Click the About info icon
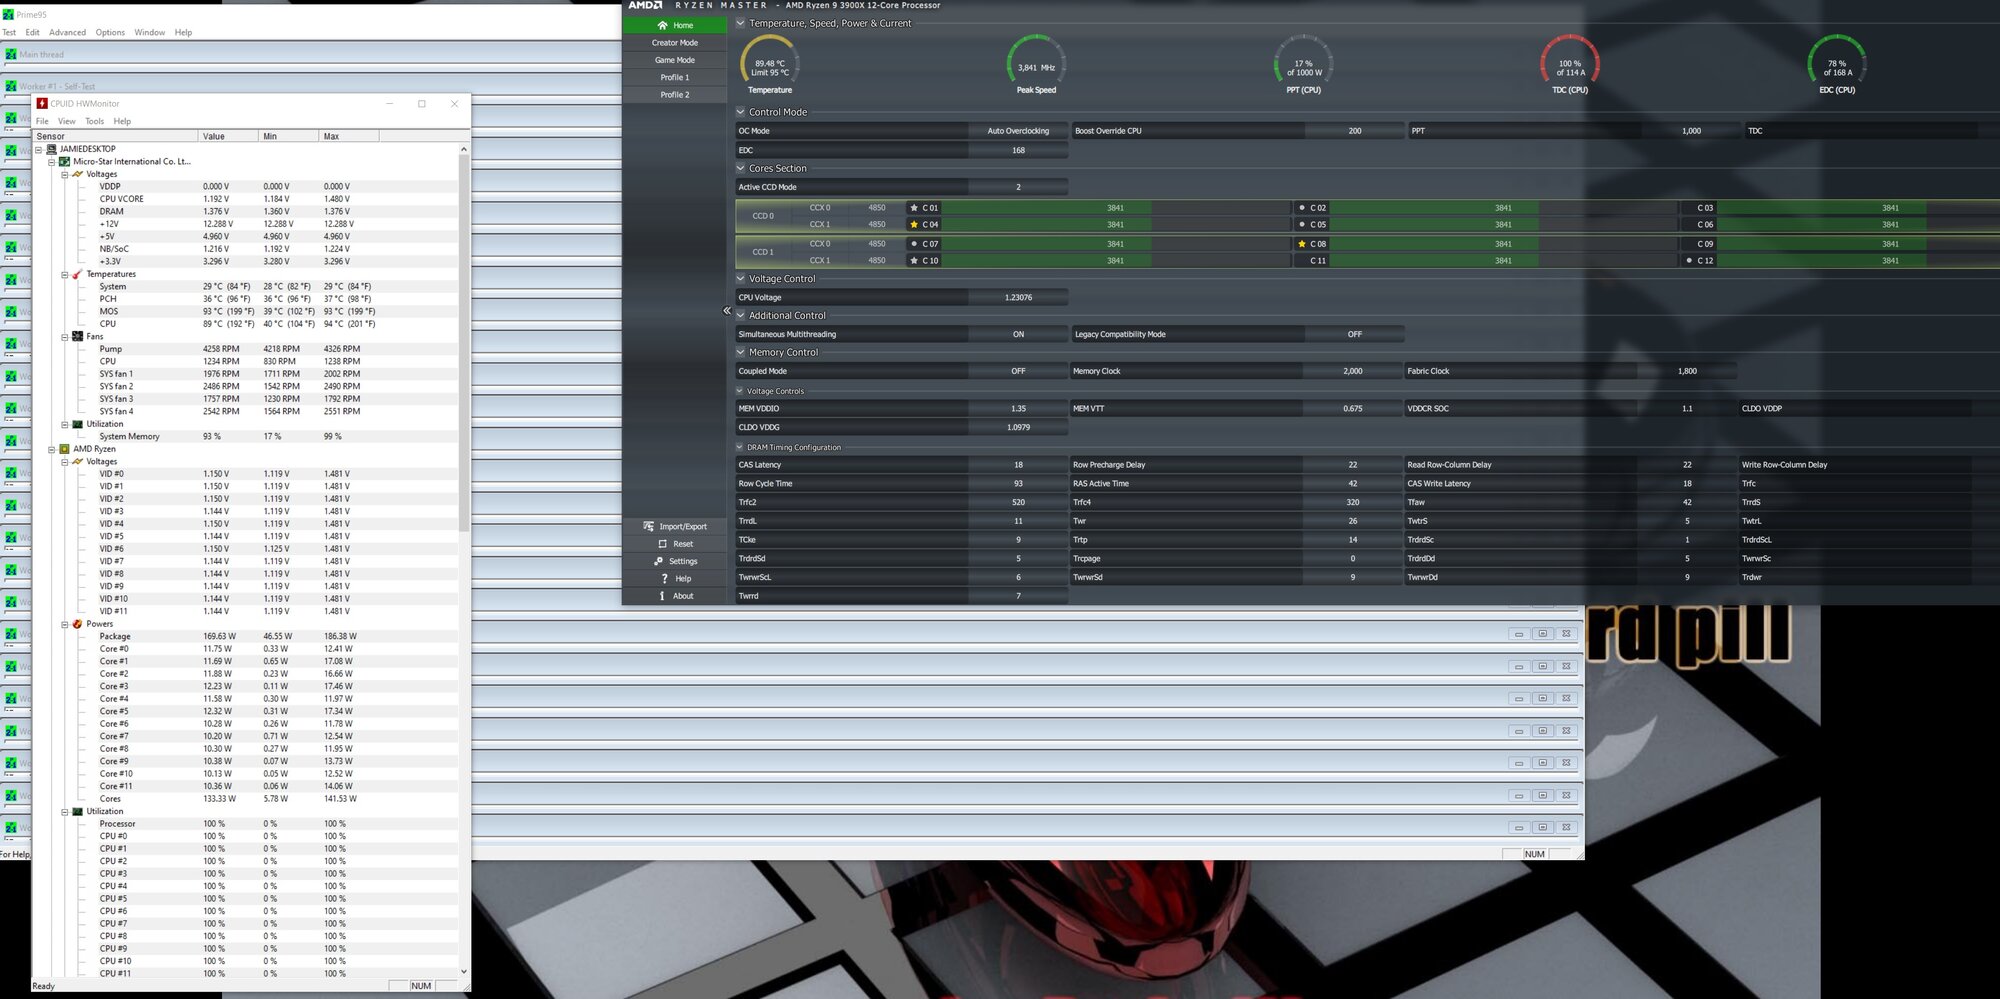The height and width of the screenshot is (999, 2000). (662, 596)
